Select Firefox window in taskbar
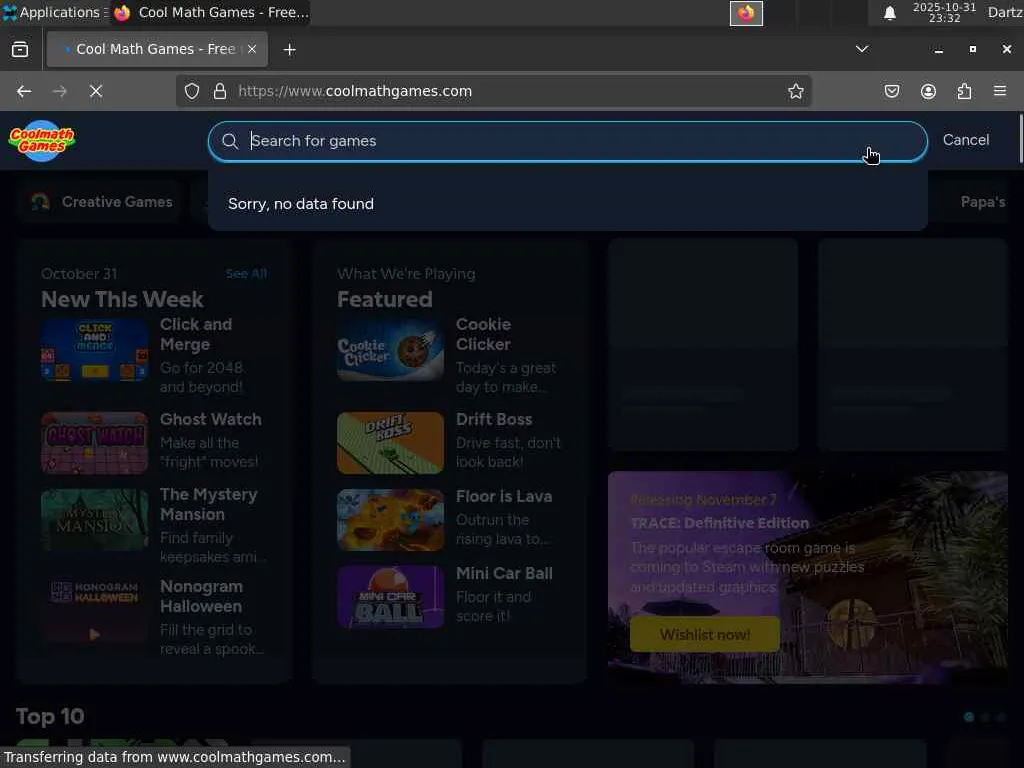 coord(210,12)
